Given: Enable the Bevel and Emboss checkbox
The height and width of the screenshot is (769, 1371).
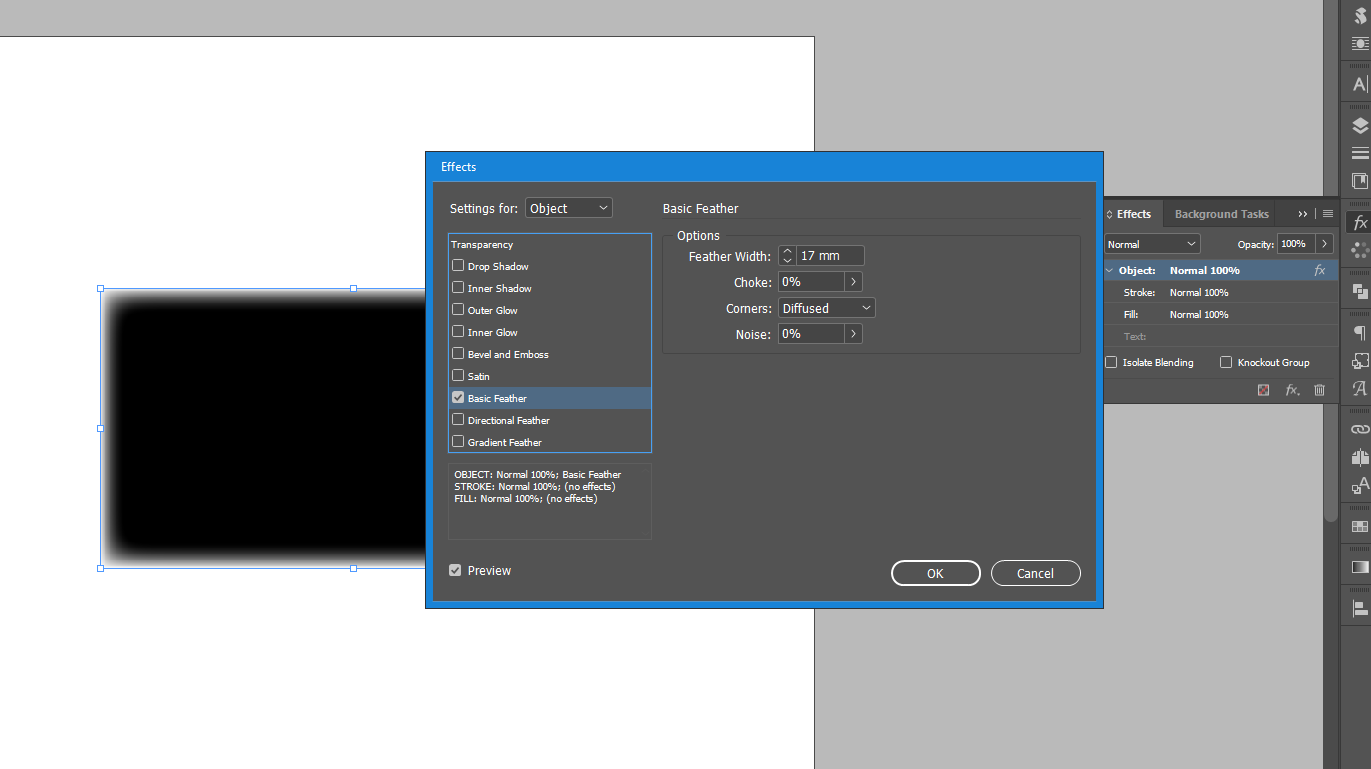Looking at the screenshot, I should pyautogui.click(x=458, y=354).
